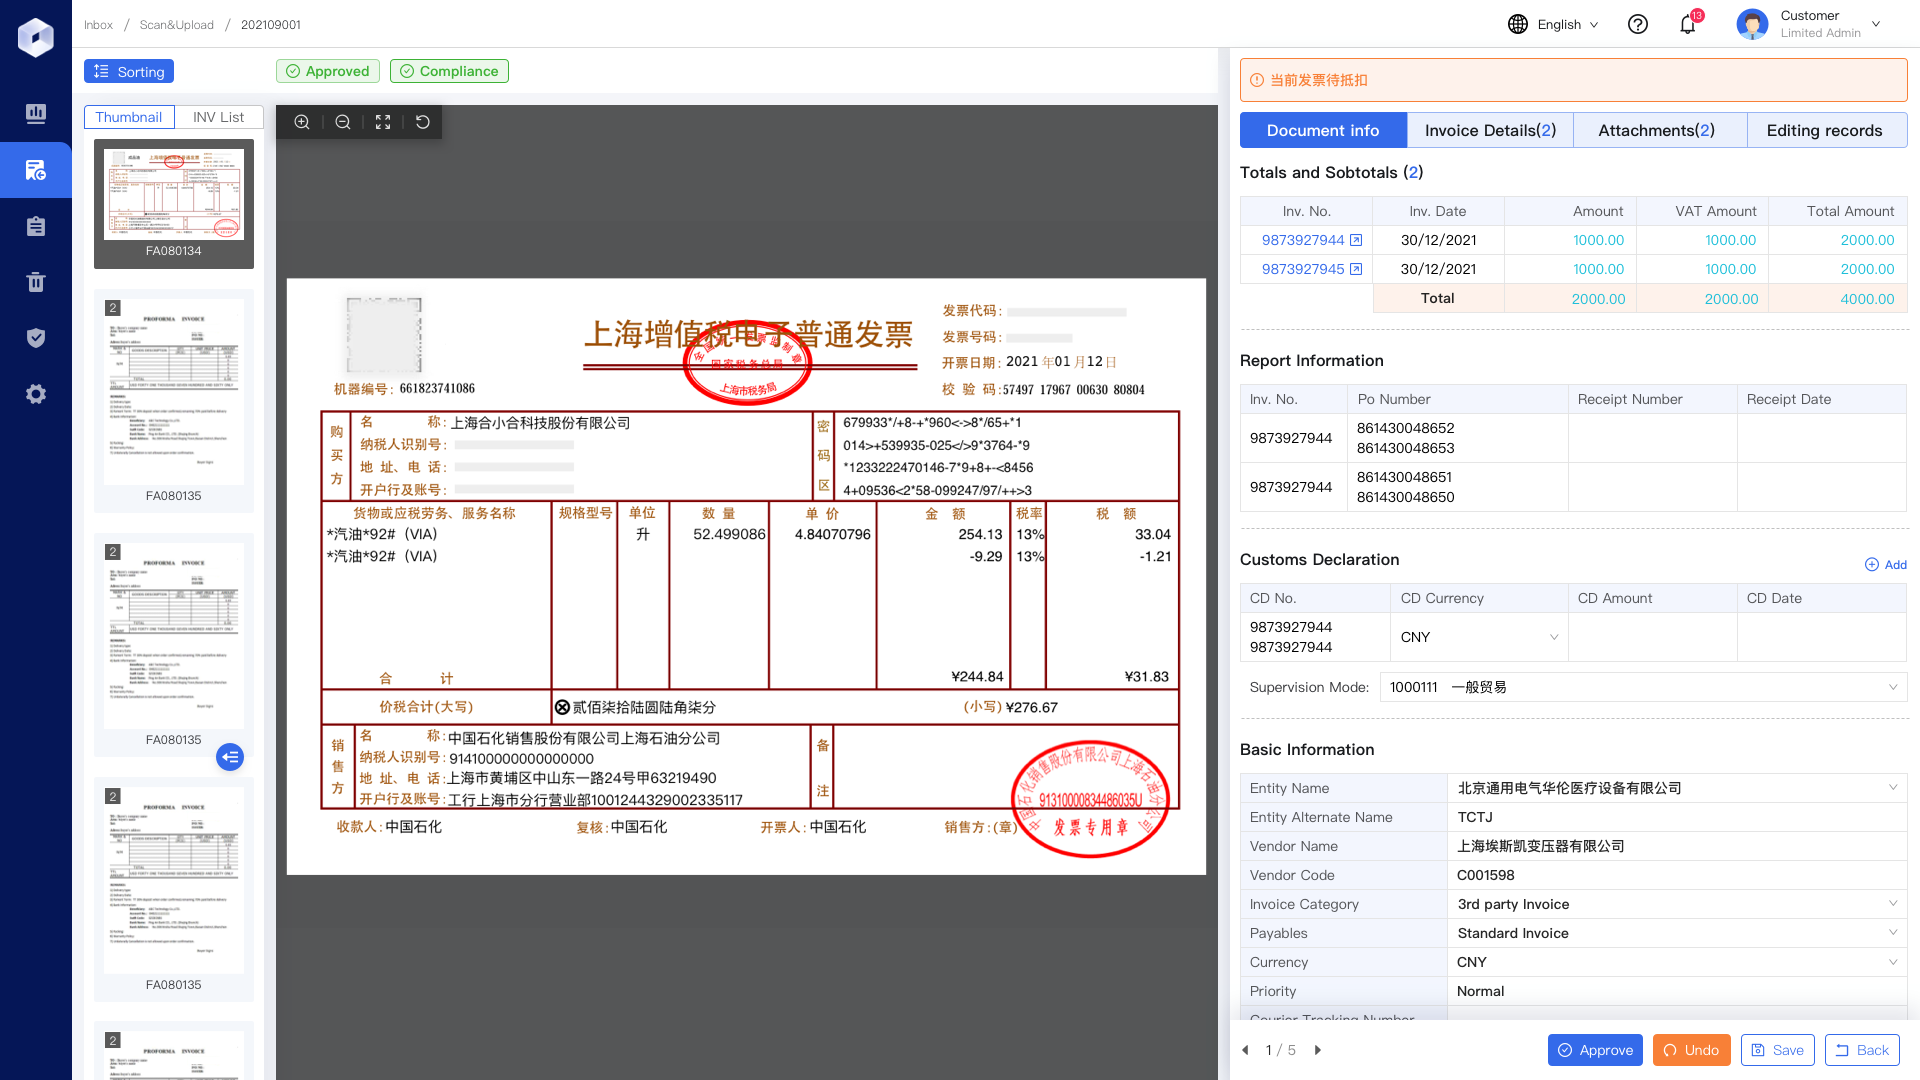Open external link icon for invoice 9873927944
Viewport: 1920px width, 1080px height.
pos(1356,240)
